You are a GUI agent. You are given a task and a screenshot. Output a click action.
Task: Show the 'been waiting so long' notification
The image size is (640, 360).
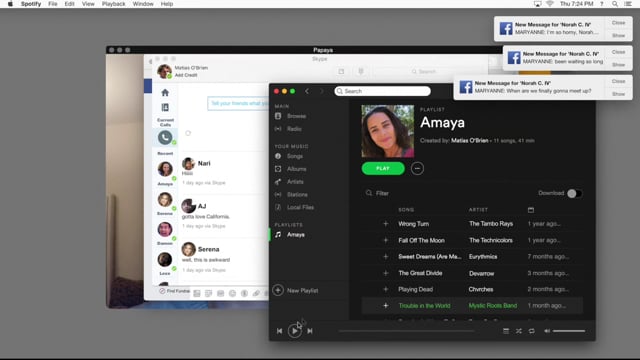coord(618,65)
